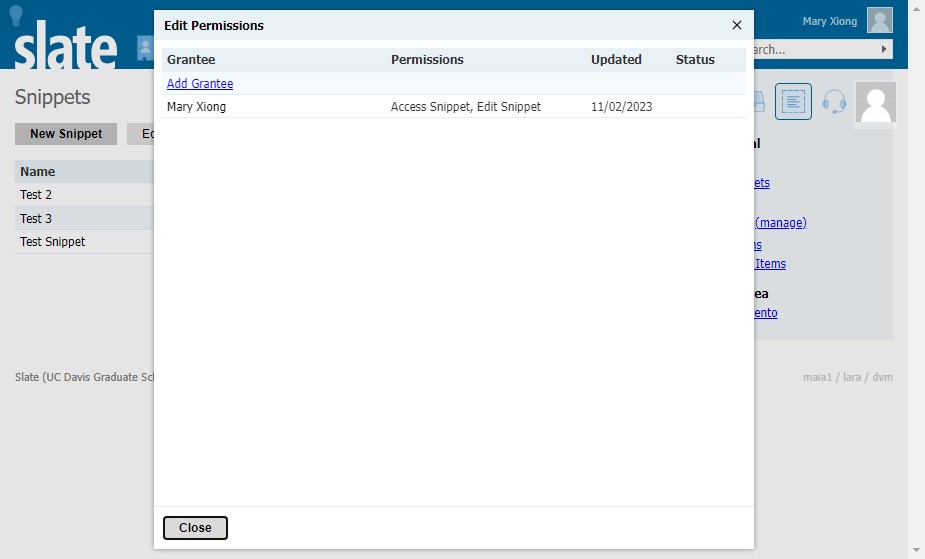This screenshot has height=559, width=925.
Task: Click the lightbulb icon above the logo
Action: [16, 16]
